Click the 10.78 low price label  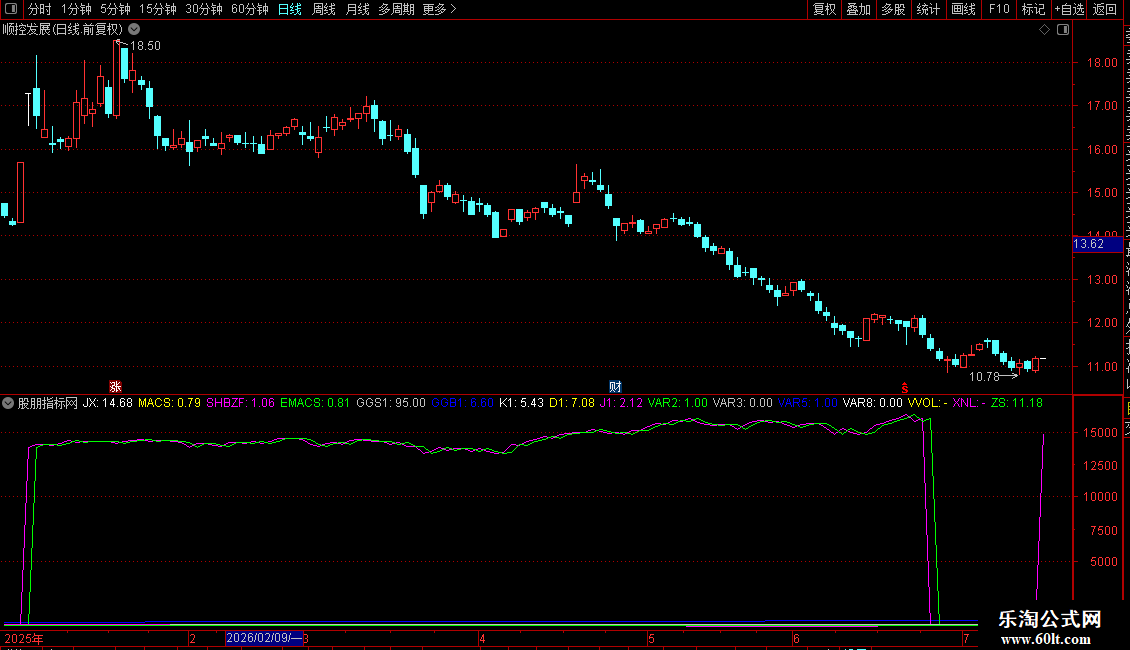(x=984, y=377)
